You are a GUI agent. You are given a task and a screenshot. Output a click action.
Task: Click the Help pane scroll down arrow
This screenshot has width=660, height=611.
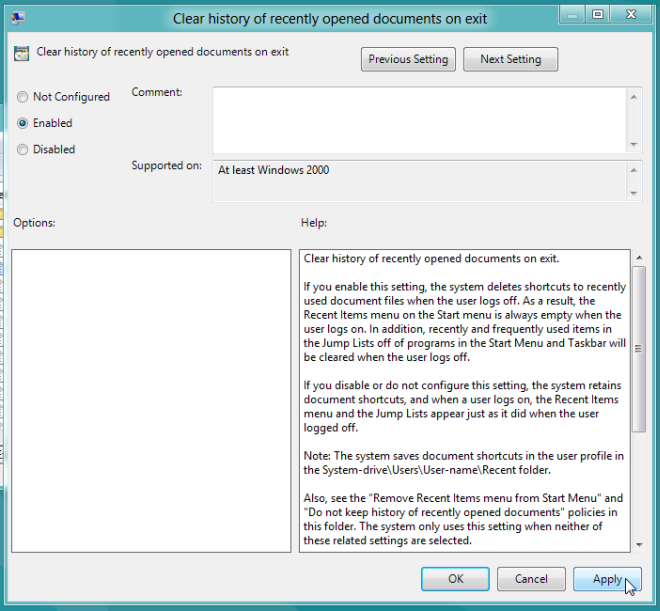click(639, 545)
